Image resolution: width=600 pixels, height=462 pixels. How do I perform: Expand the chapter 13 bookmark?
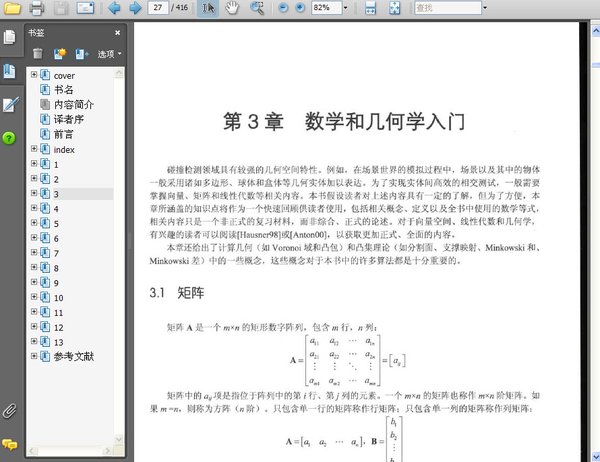click(x=34, y=341)
